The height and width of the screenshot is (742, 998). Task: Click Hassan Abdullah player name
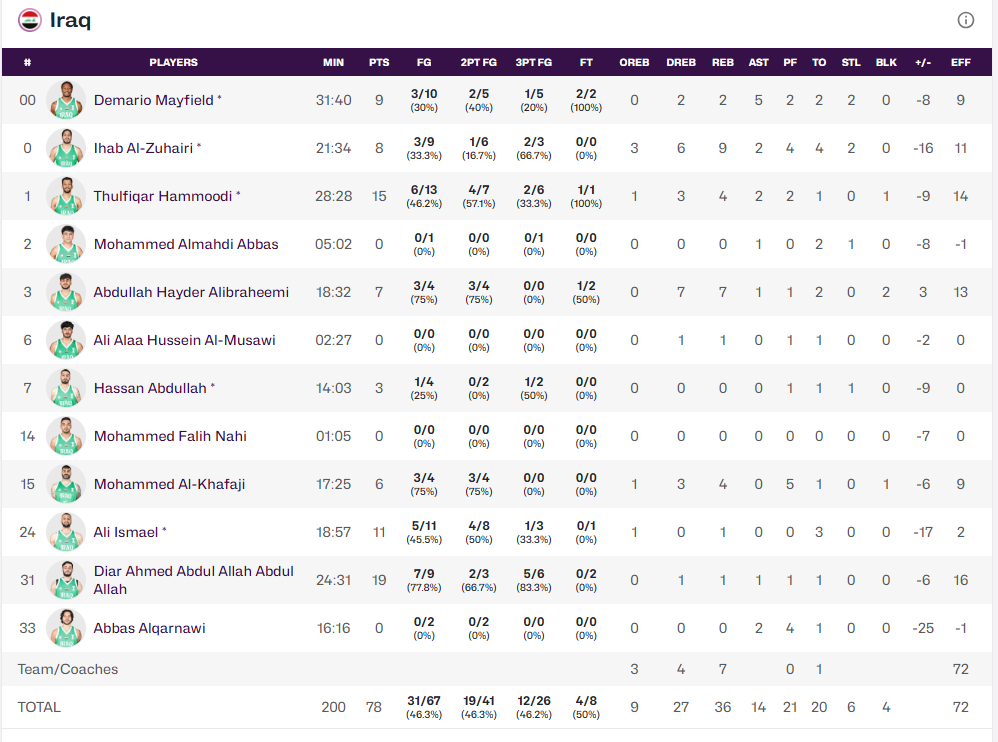[150, 388]
